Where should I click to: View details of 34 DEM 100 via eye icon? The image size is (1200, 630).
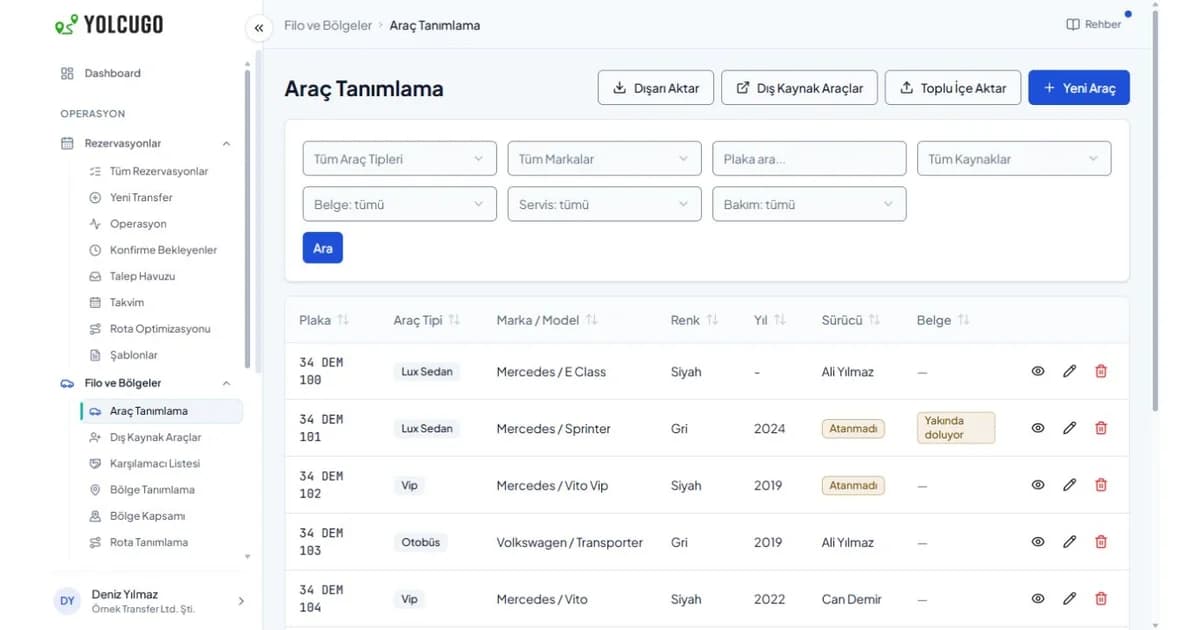(1038, 371)
